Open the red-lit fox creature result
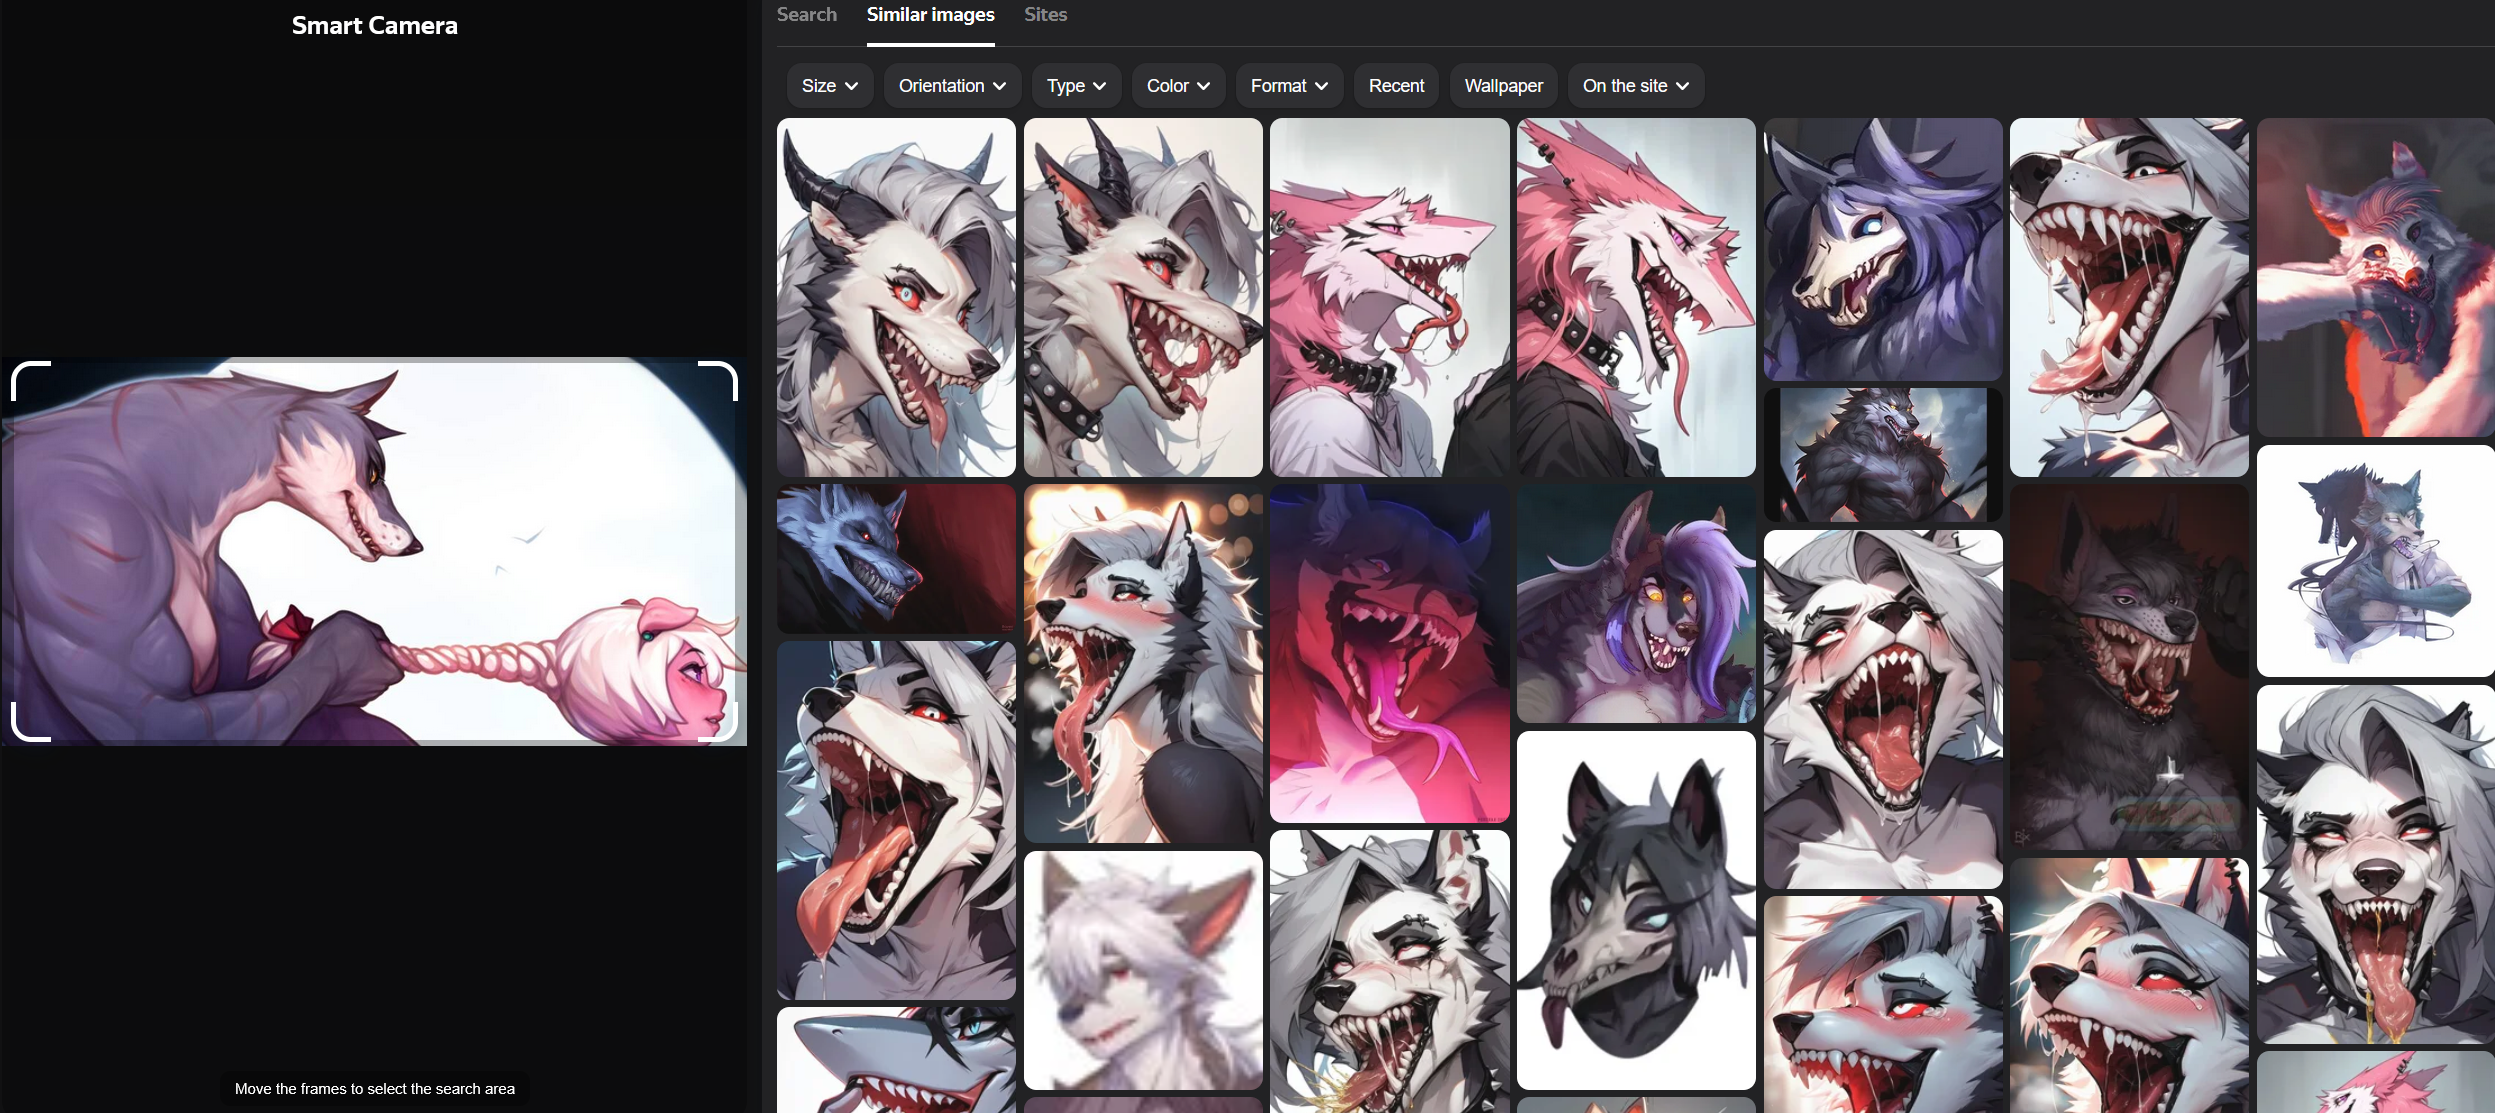Image resolution: width=2495 pixels, height=1113 pixels. pos(2375,277)
